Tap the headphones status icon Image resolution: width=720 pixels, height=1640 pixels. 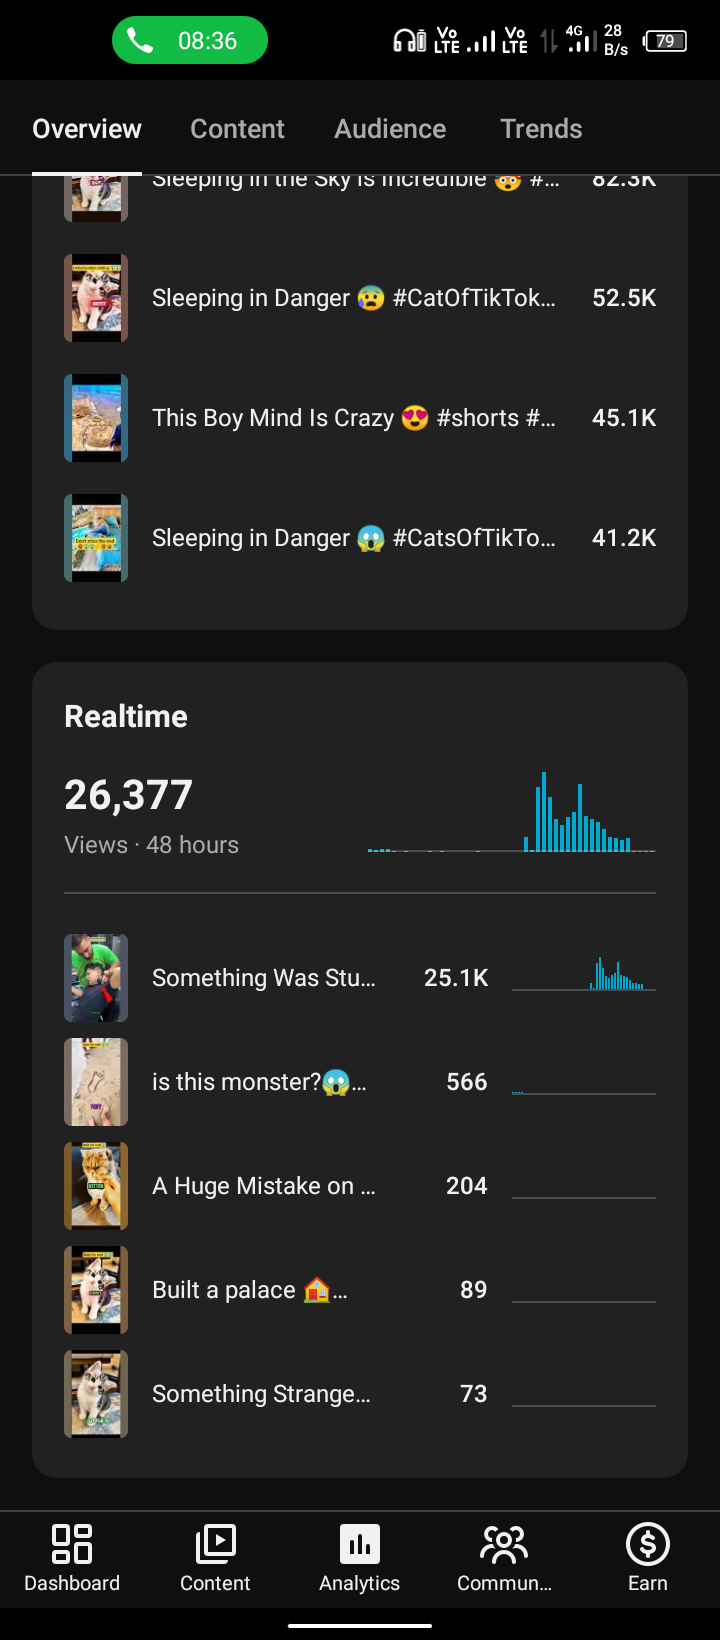pyautogui.click(x=409, y=41)
